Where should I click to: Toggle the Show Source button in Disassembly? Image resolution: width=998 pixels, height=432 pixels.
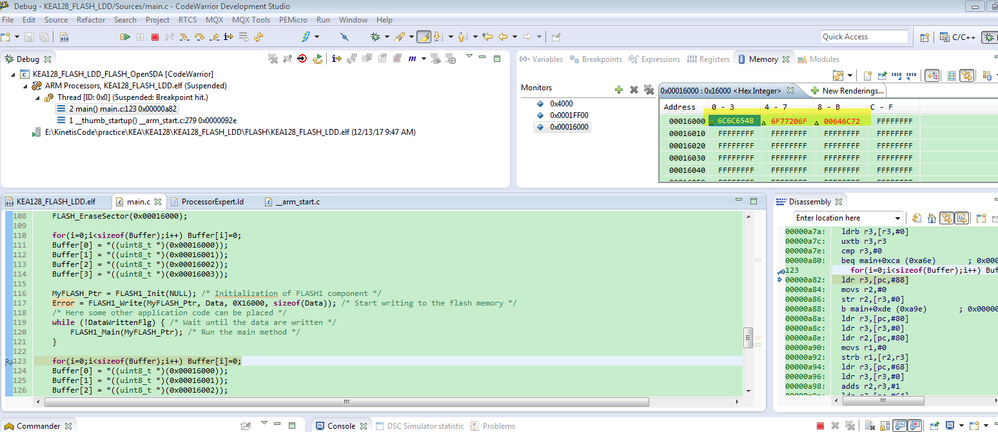click(964, 218)
